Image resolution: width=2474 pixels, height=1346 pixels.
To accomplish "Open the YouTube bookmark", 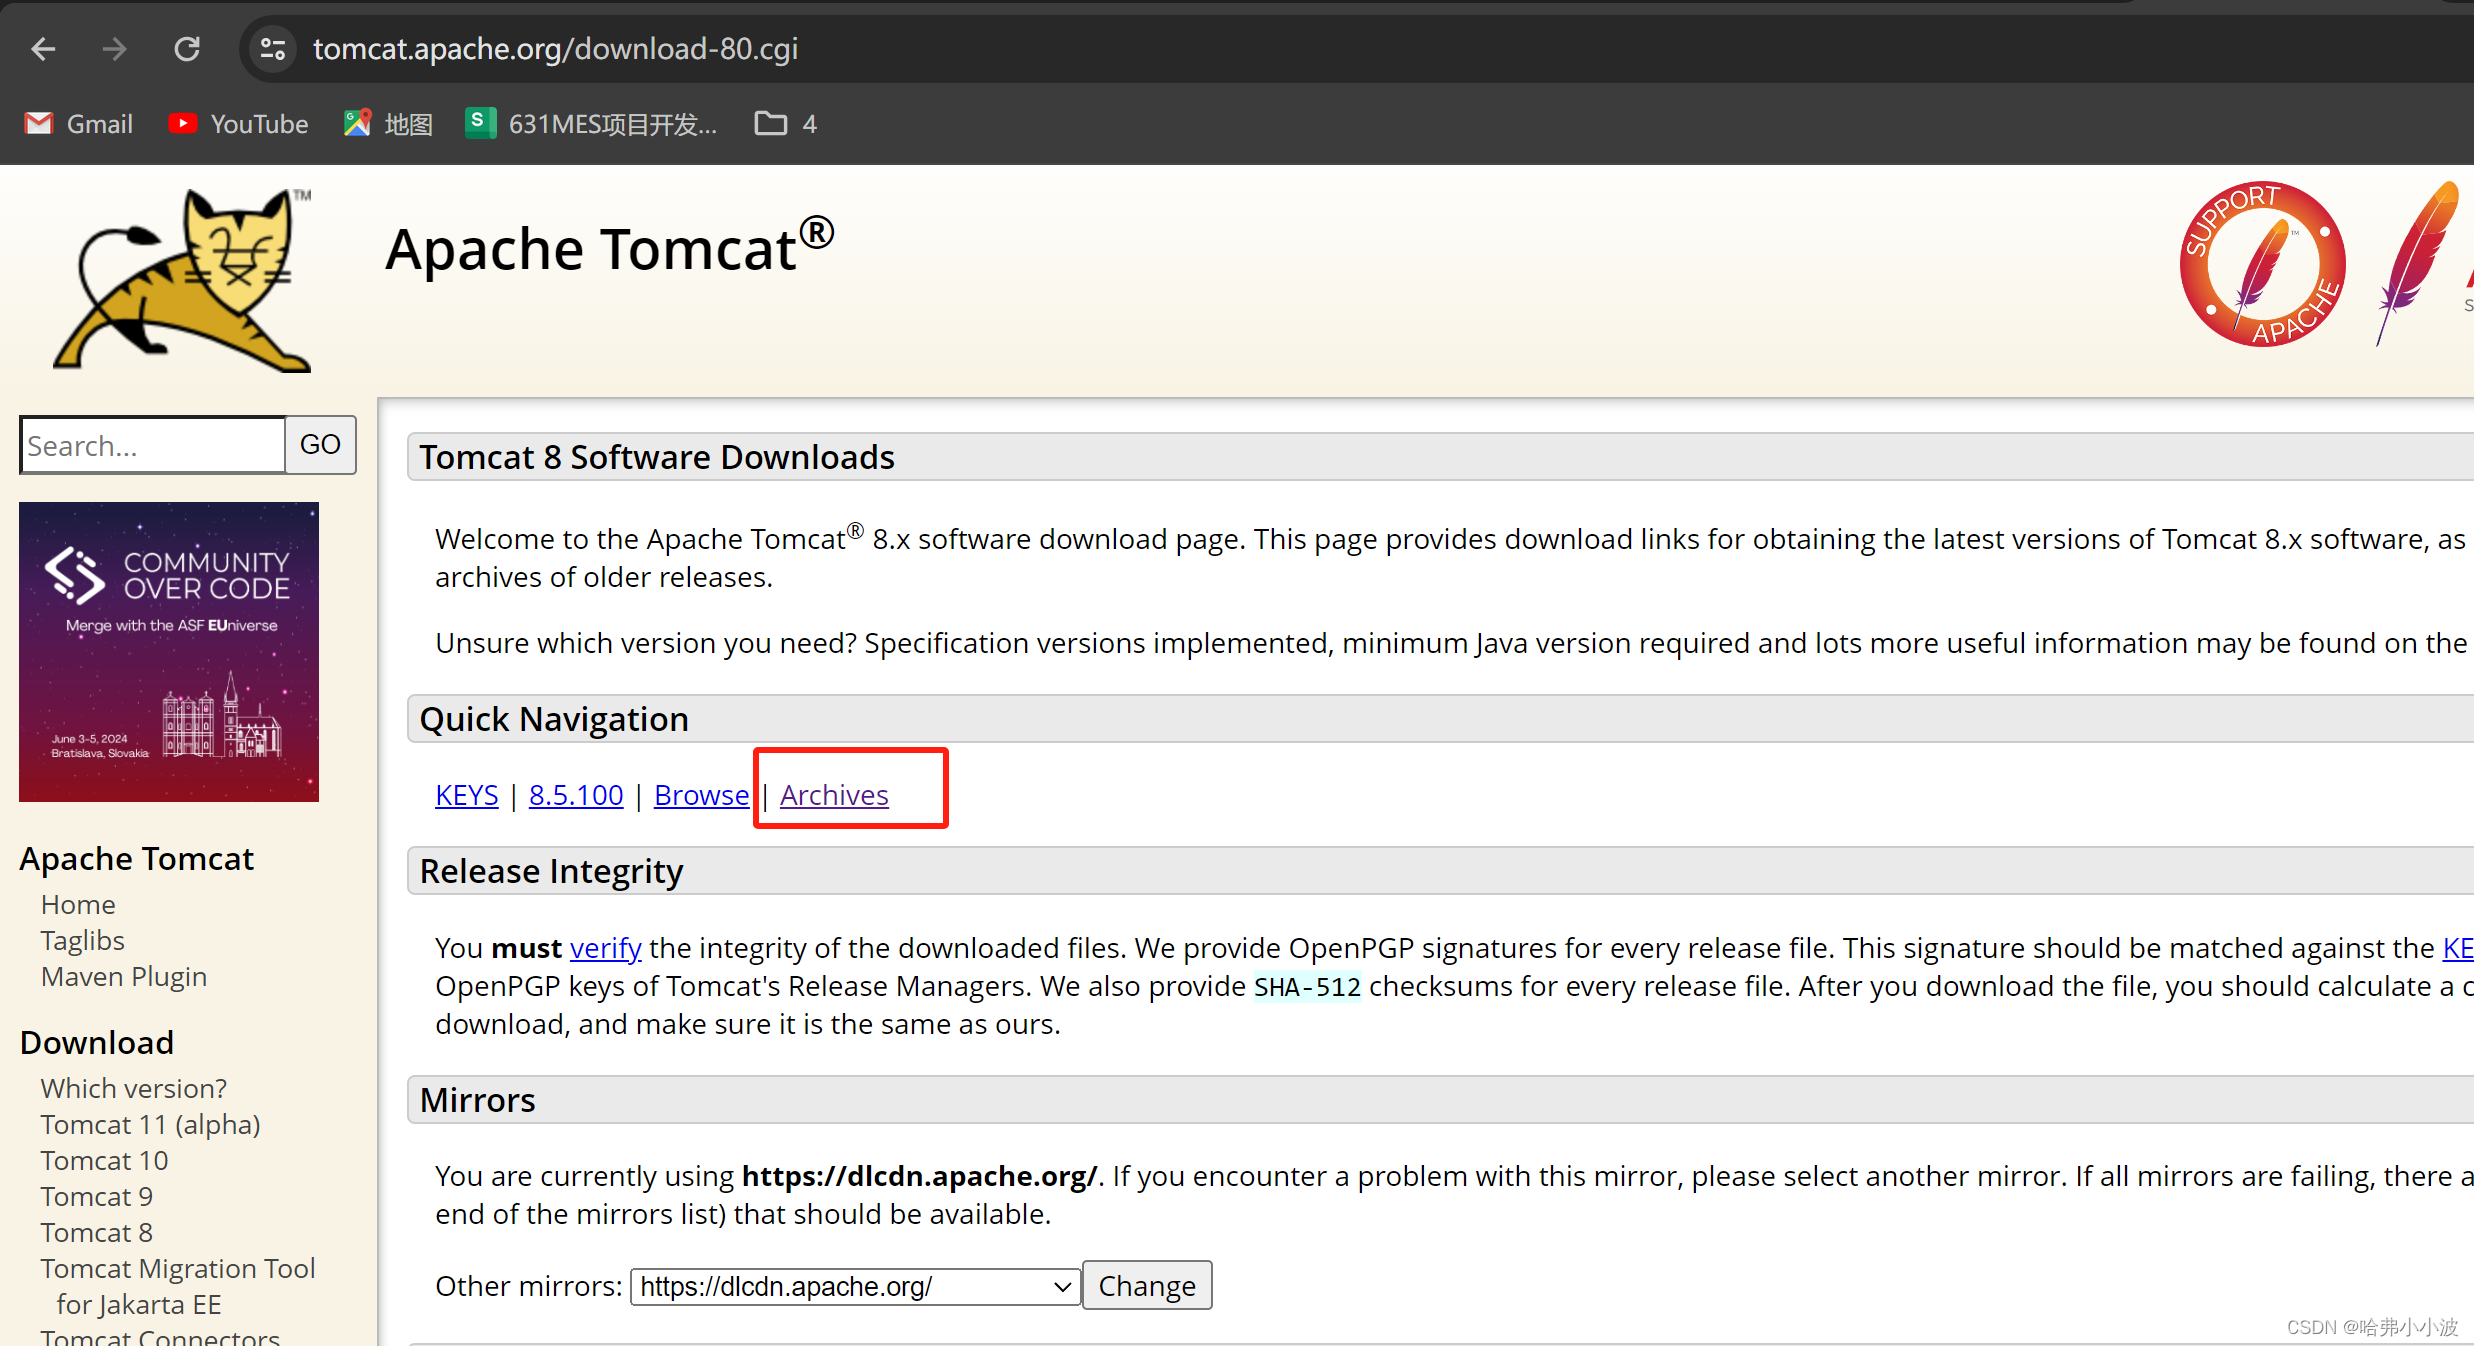I will 238,123.
